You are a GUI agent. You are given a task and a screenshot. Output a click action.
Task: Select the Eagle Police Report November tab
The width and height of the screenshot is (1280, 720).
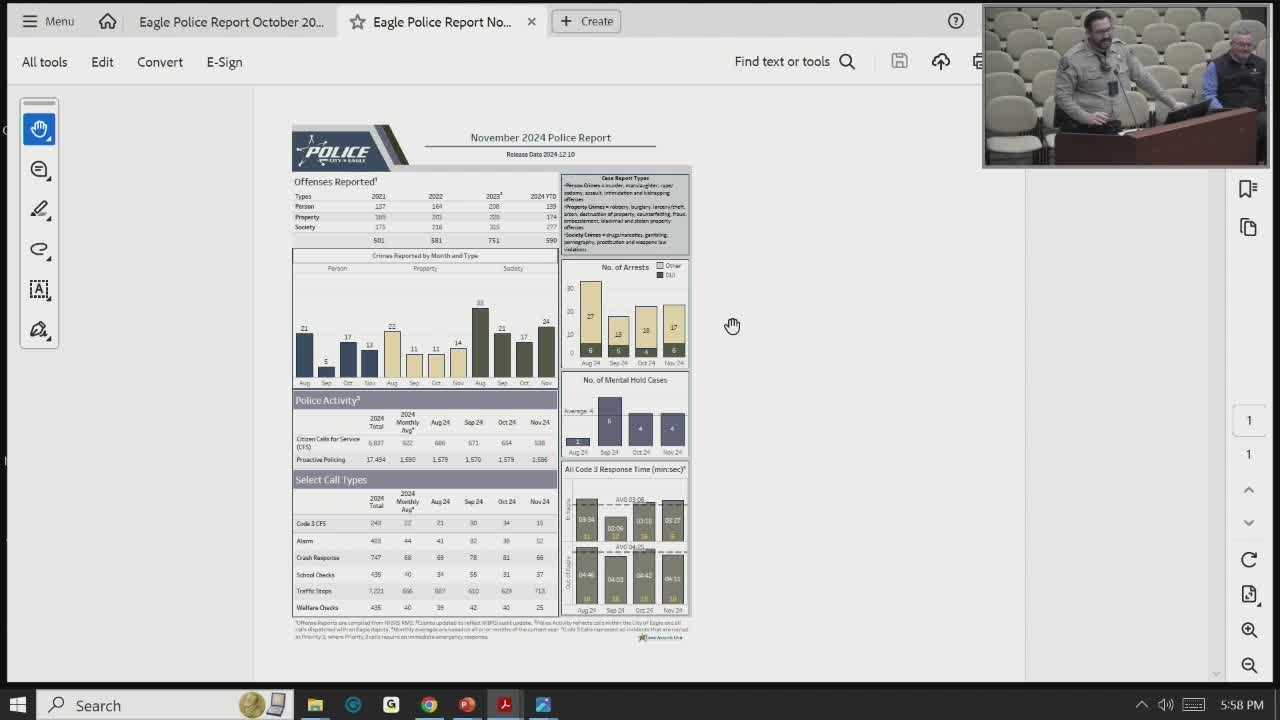pyautogui.click(x=441, y=21)
